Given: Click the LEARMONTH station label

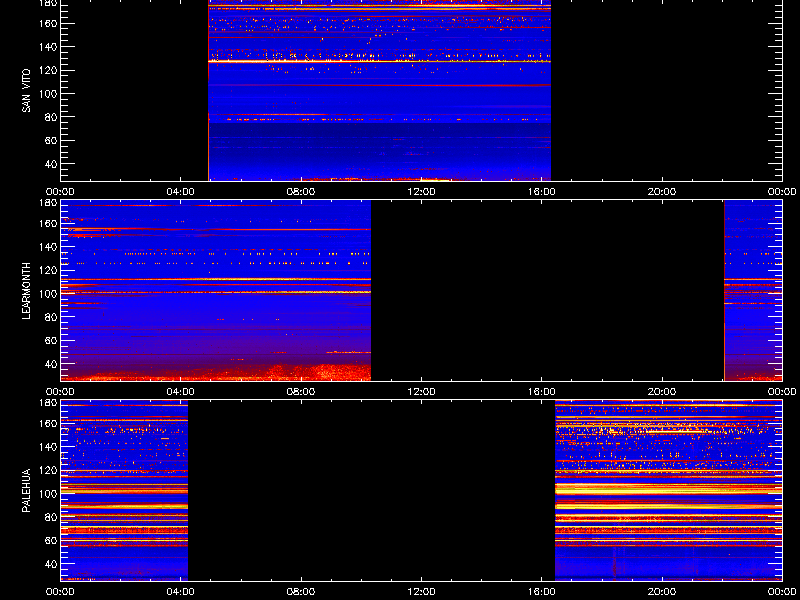Looking at the screenshot, I should click(x=26, y=291).
